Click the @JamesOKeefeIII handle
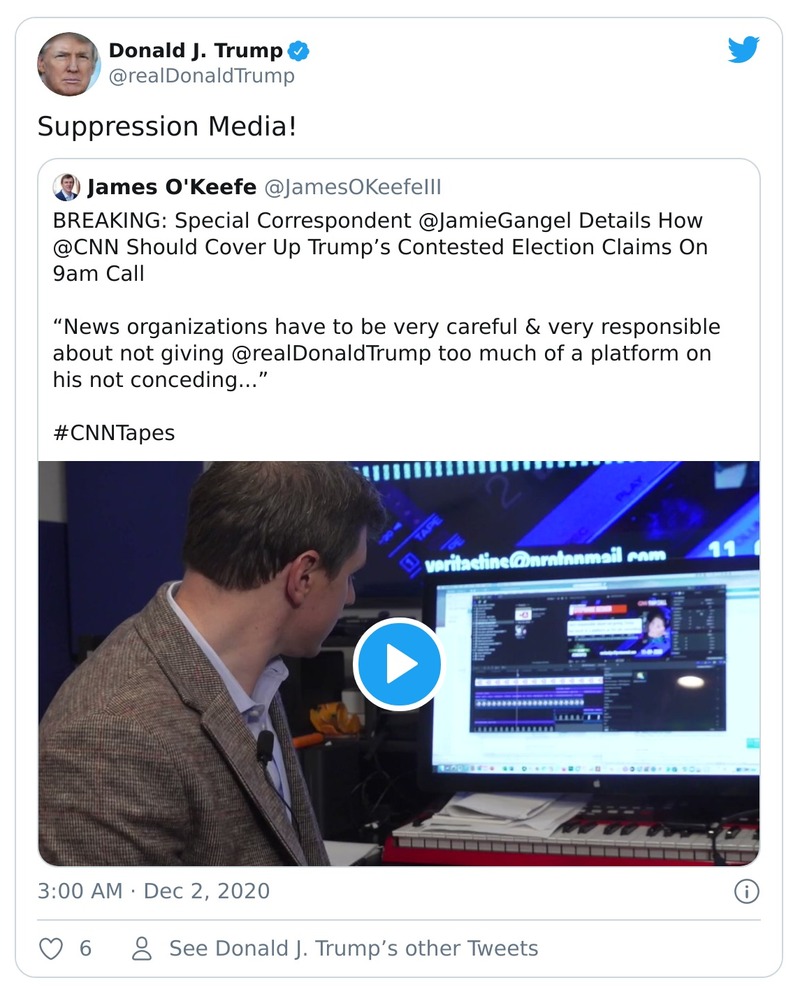 point(351,187)
